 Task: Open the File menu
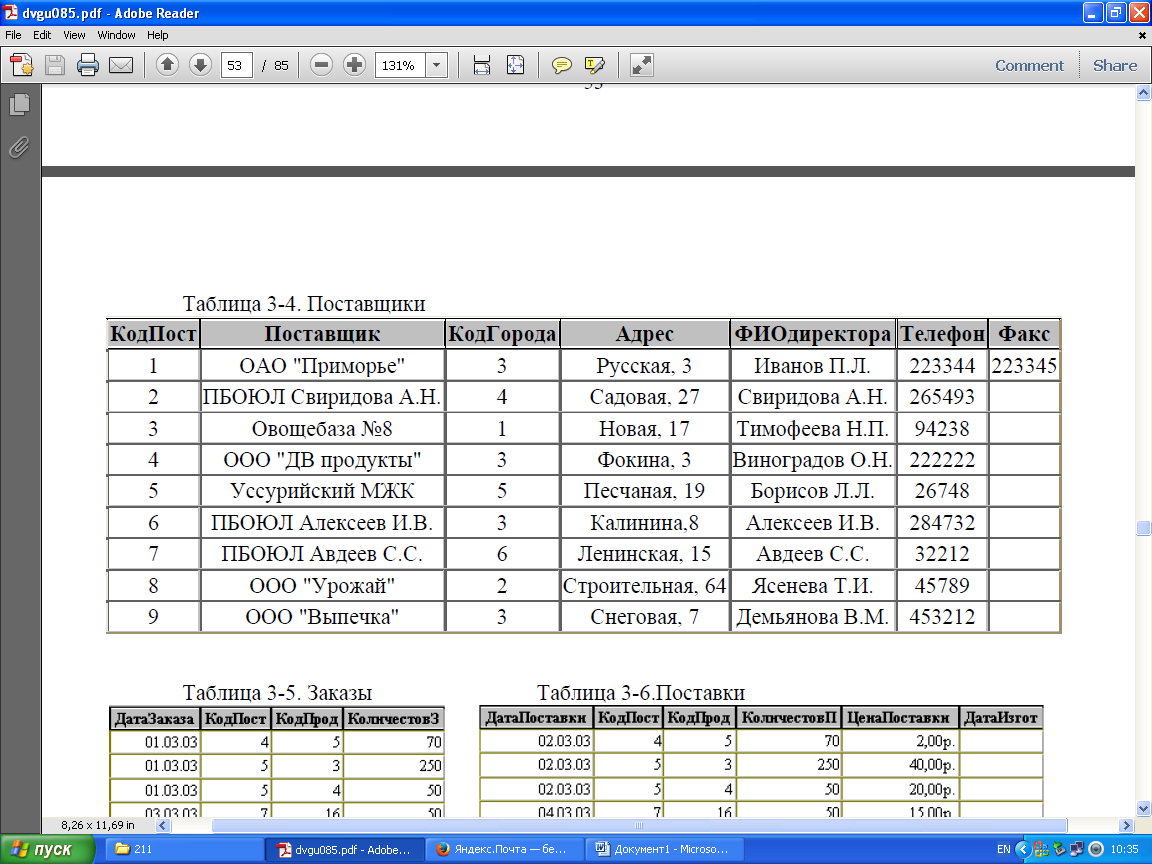pyautogui.click(x=13, y=35)
